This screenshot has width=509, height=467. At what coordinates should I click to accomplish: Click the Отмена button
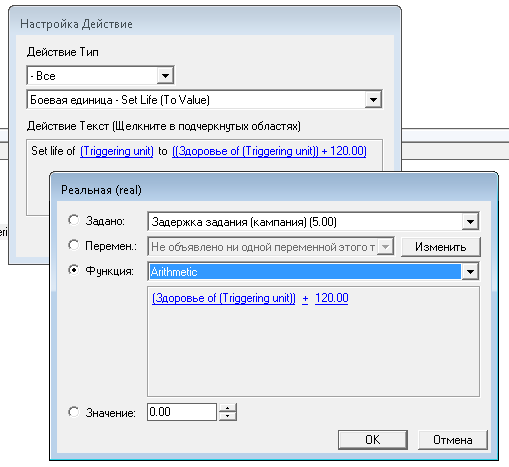[x=453, y=440]
